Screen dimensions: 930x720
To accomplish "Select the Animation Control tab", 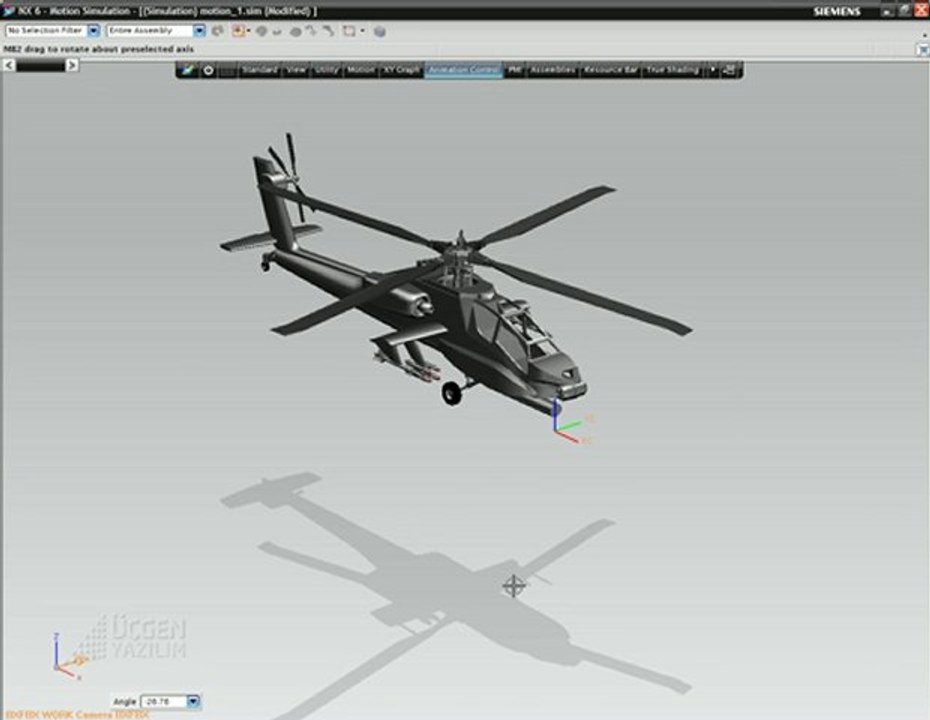I will [x=464, y=70].
